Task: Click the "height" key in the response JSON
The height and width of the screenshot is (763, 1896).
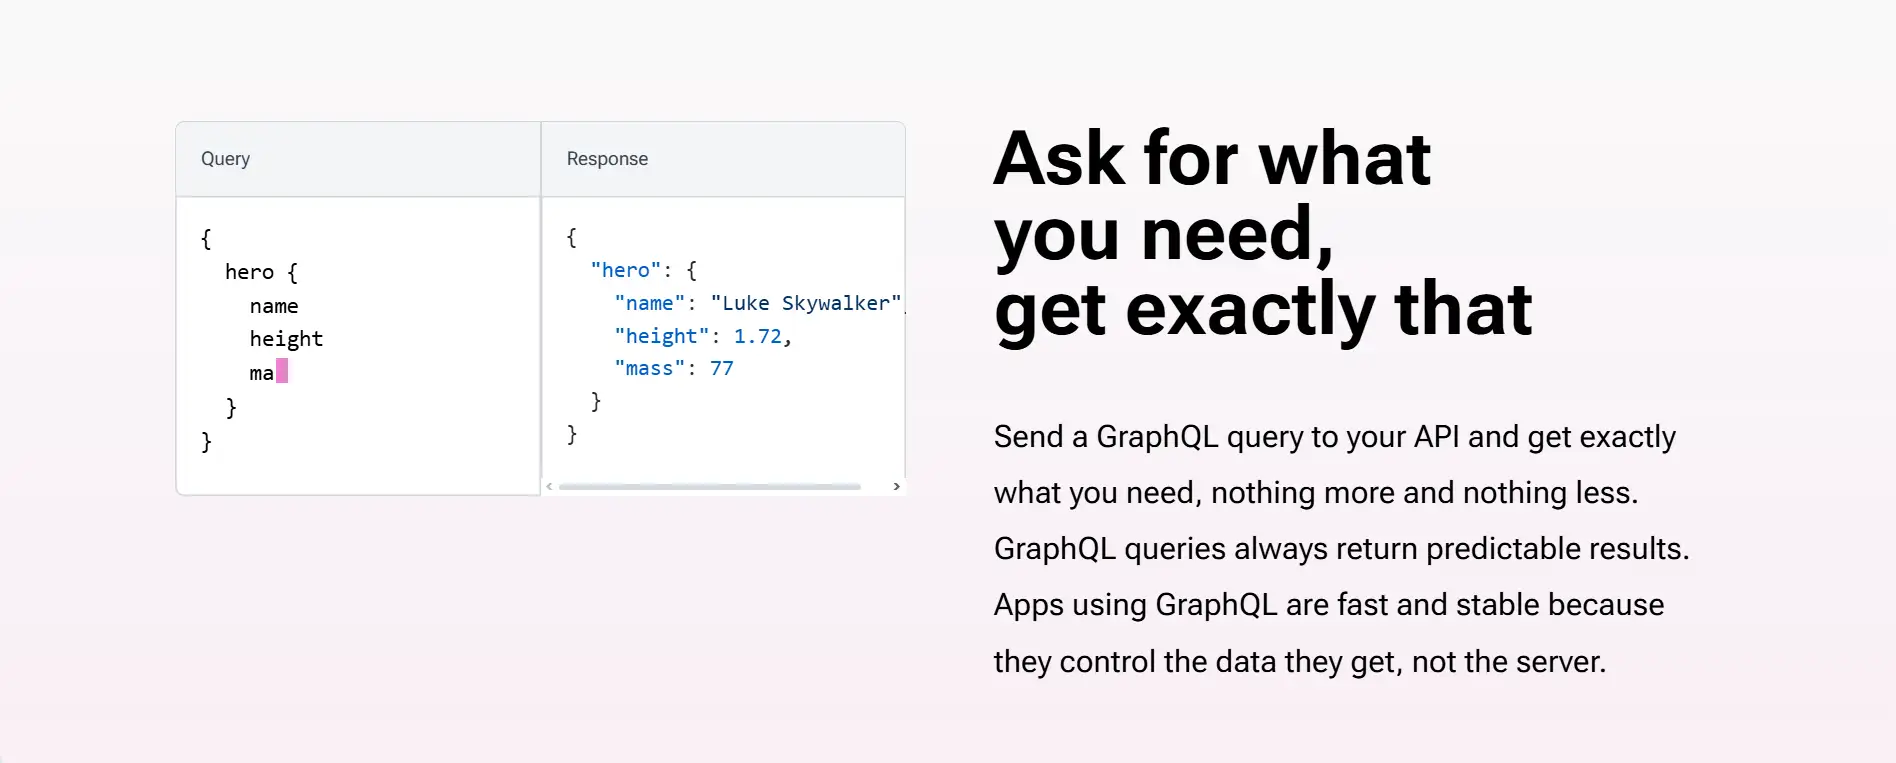Action: pyautogui.click(x=661, y=336)
